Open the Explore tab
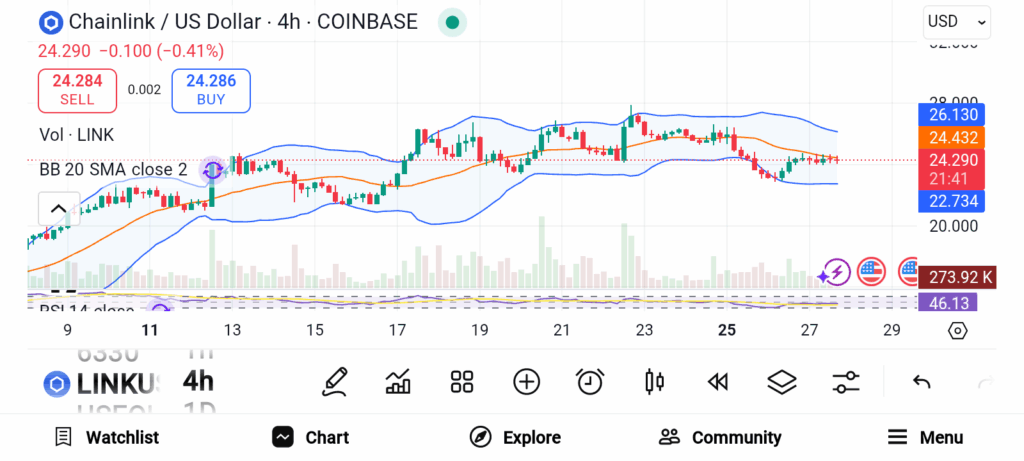Screen dimensions: 1024x461 515,437
